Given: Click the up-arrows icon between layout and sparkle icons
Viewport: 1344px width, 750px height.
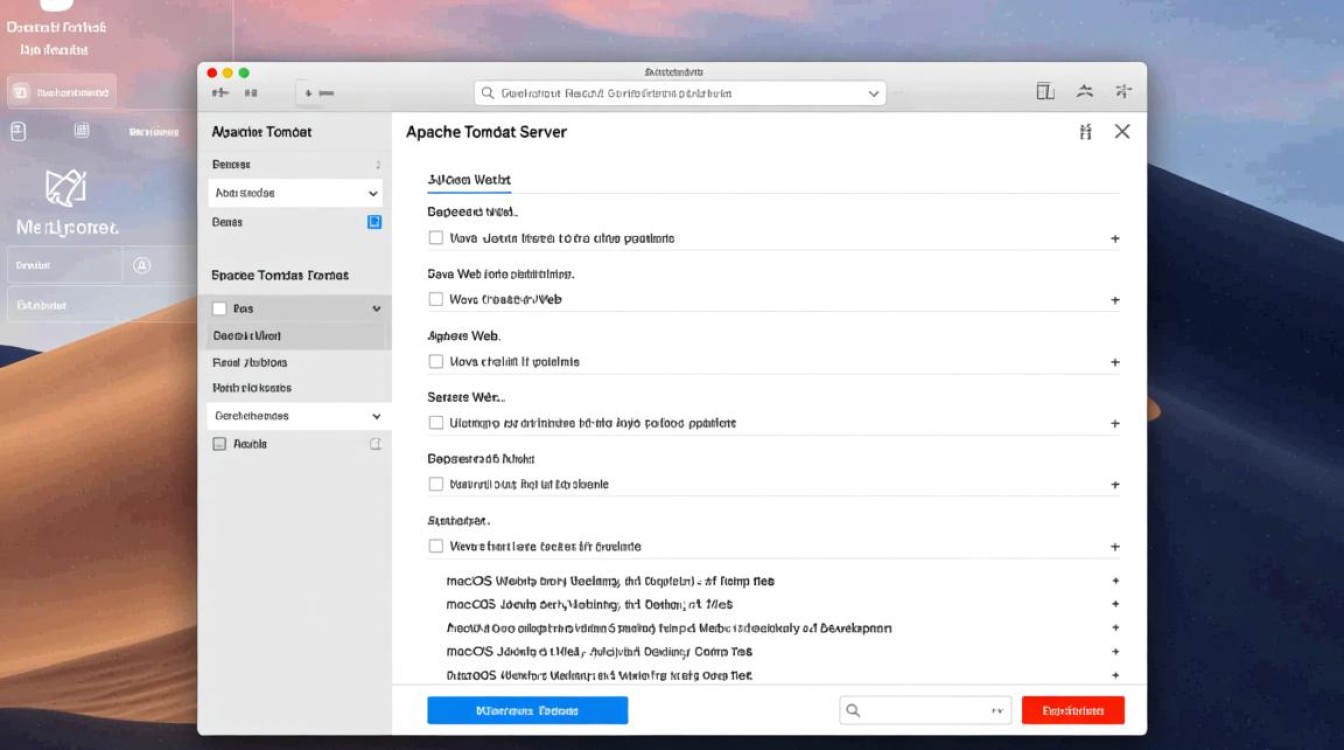Looking at the screenshot, I should [x=1084, y=92].
